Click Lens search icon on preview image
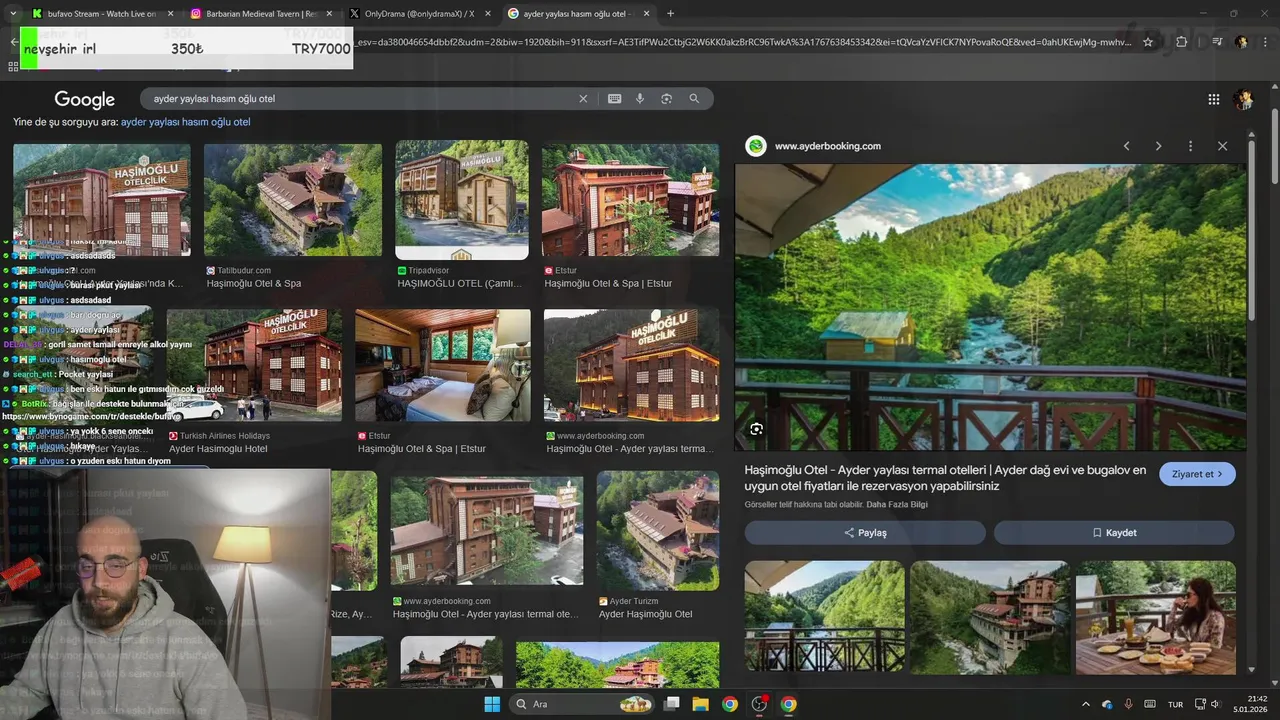Screen dimensions: 1280x720 [x=756, y=429]
